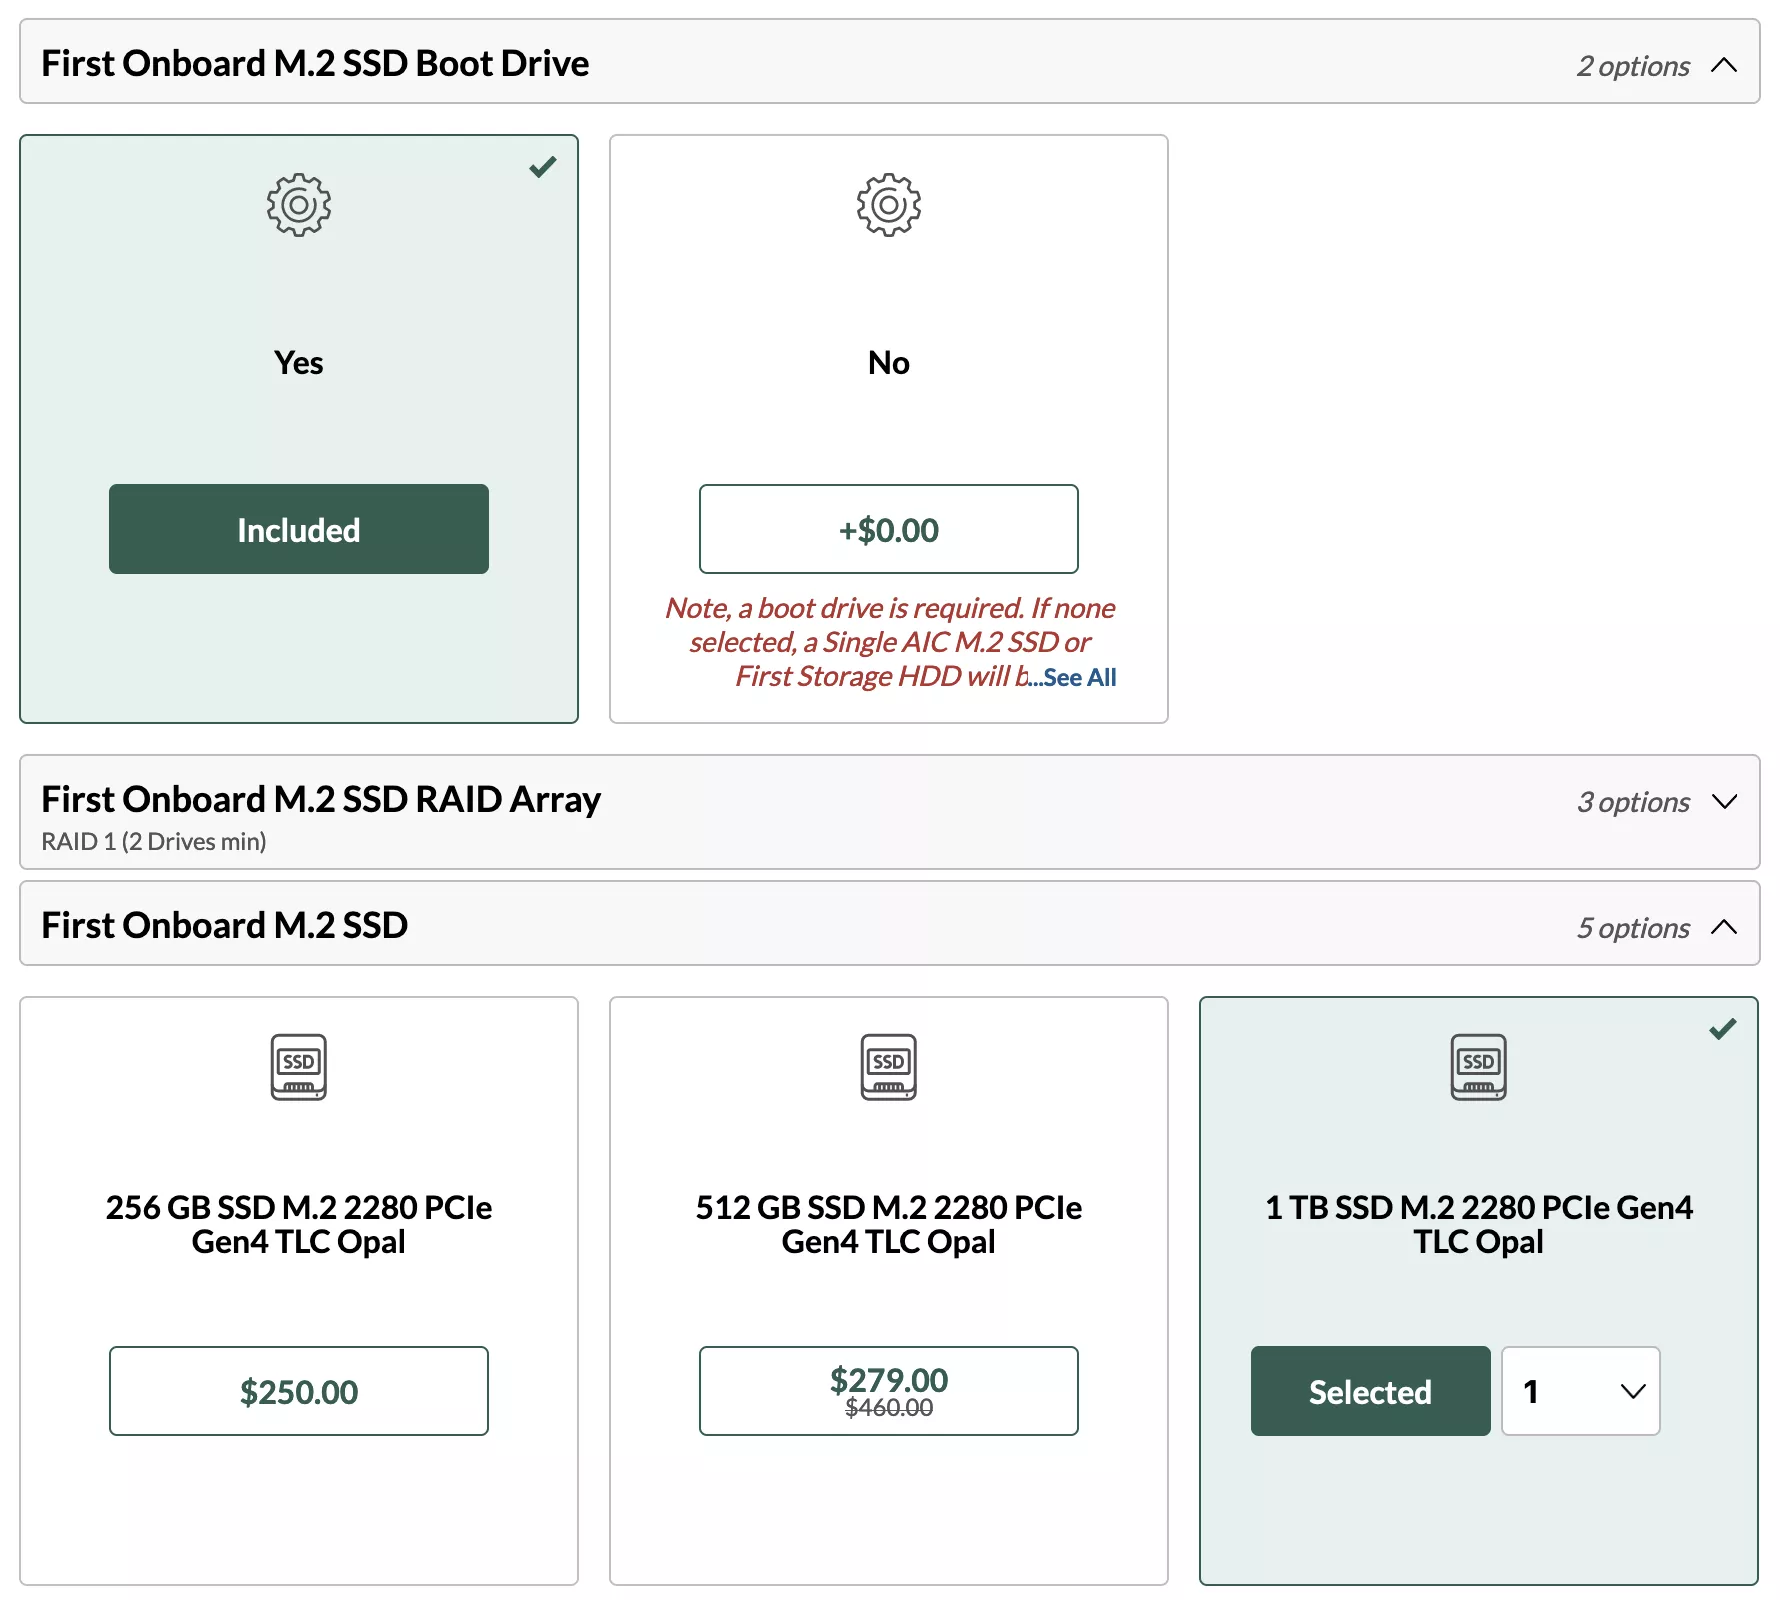The image size is (1780, 1600).
Task: Click '1 TB SSD M.2 2280 PCIe Gen4 TLC Opal' title
Action: (1479, 1224)
